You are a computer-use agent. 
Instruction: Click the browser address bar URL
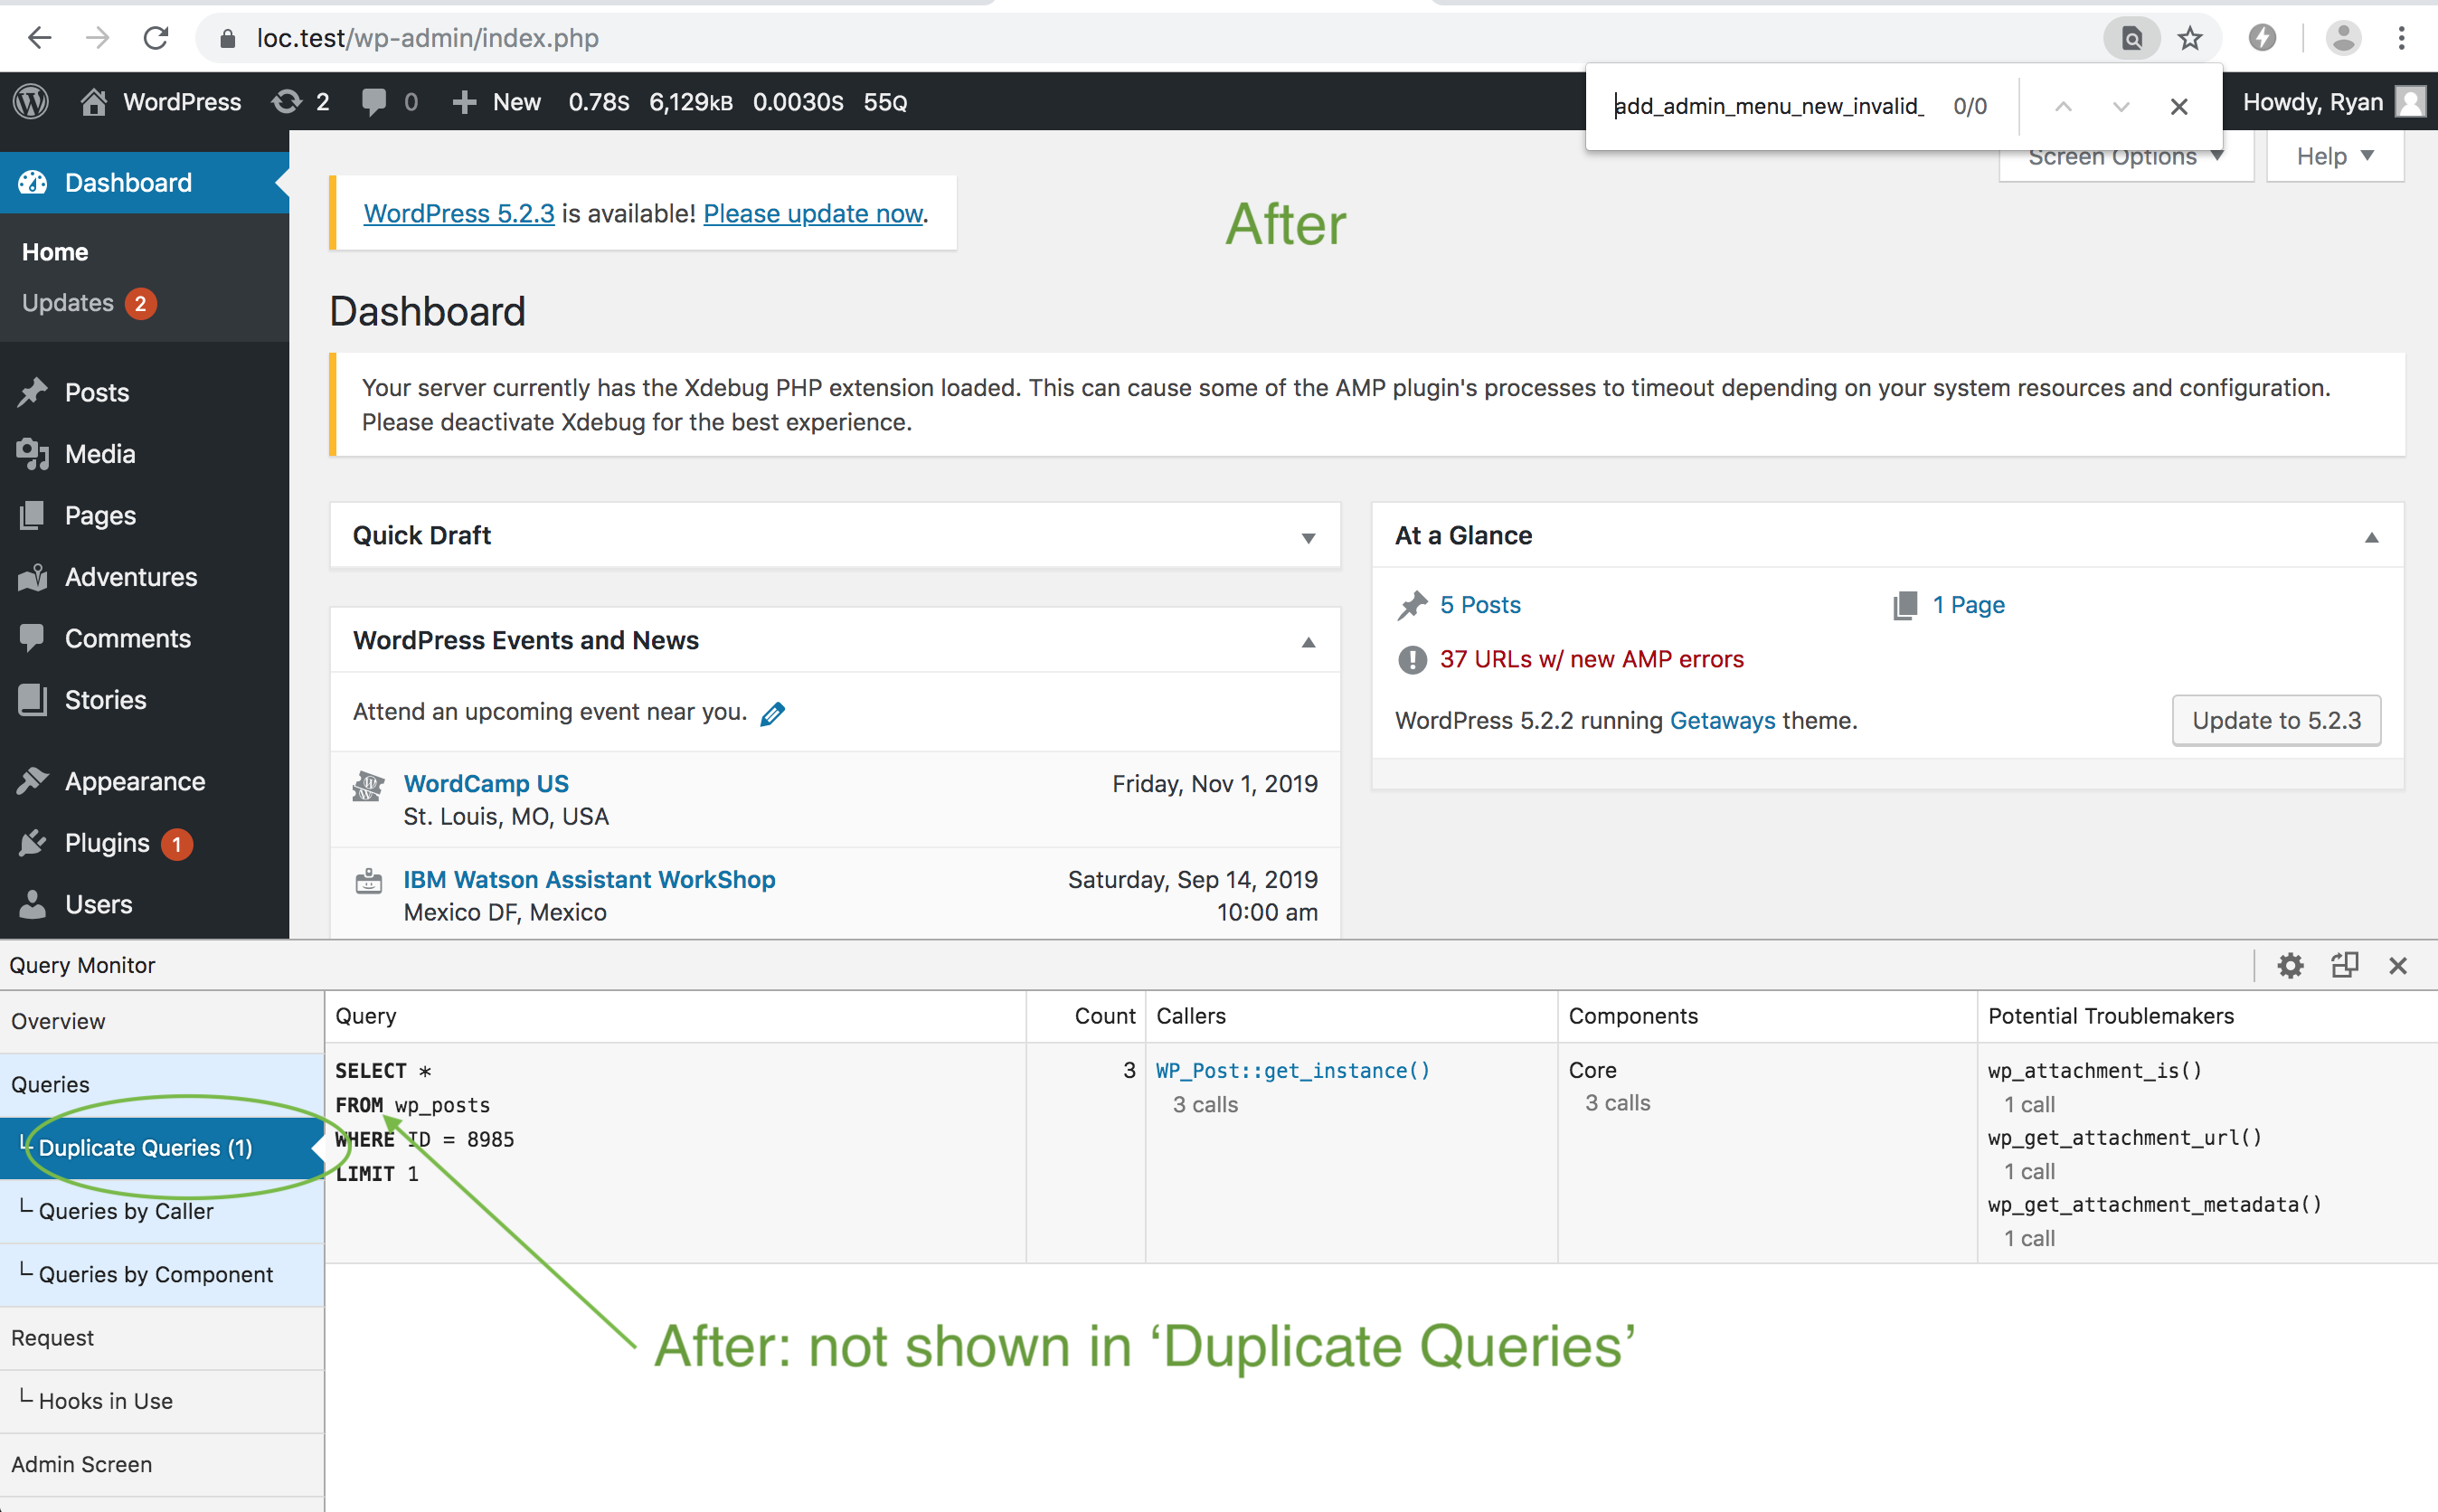point(427,38)
